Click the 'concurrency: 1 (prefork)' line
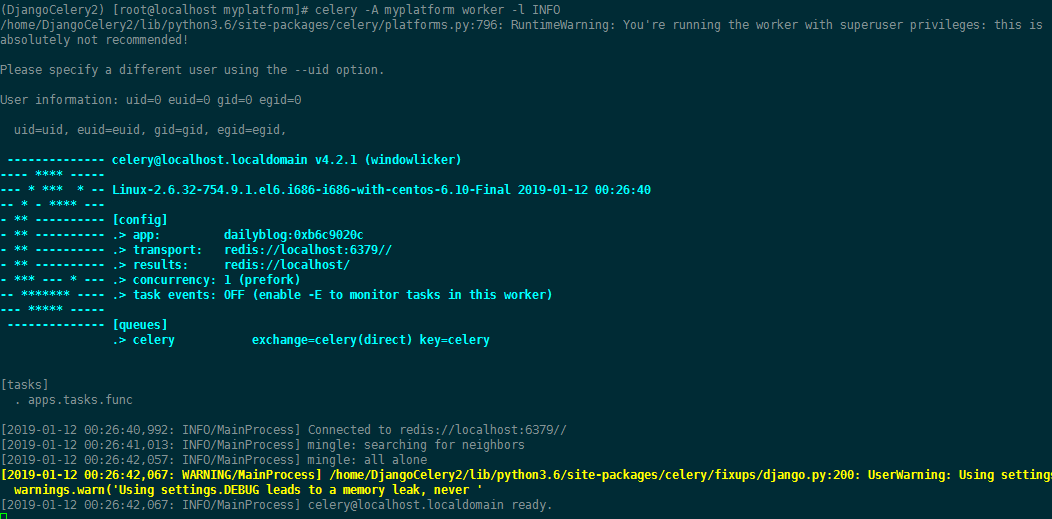The width and height of the screenshot is (1052, 519). pyautogui.click(x=206, y=280)
